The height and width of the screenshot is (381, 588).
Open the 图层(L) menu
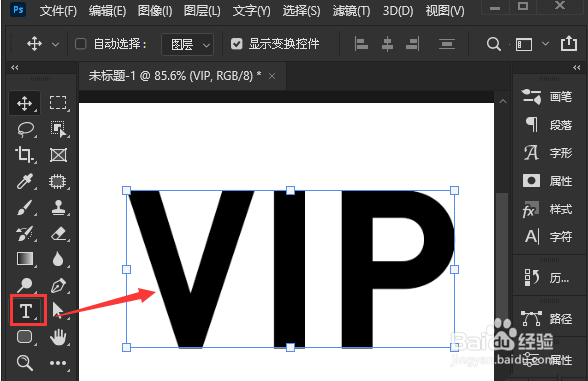click(x=202, y=10)
